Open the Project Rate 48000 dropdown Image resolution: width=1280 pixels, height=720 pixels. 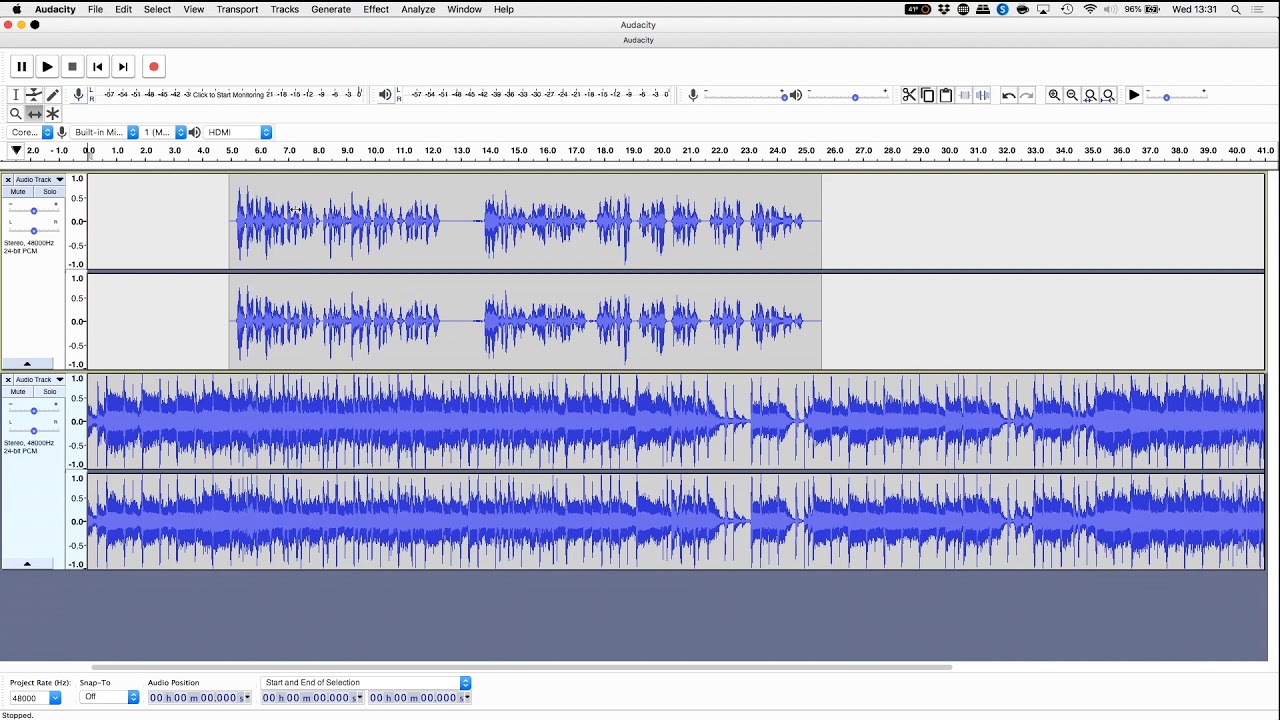coord(35,698)
